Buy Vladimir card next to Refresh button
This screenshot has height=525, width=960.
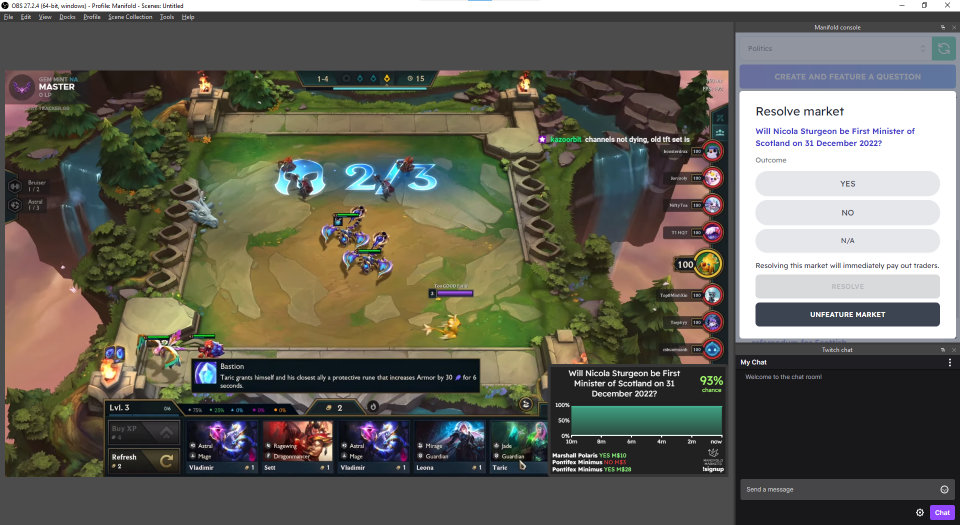click(221, 447)
